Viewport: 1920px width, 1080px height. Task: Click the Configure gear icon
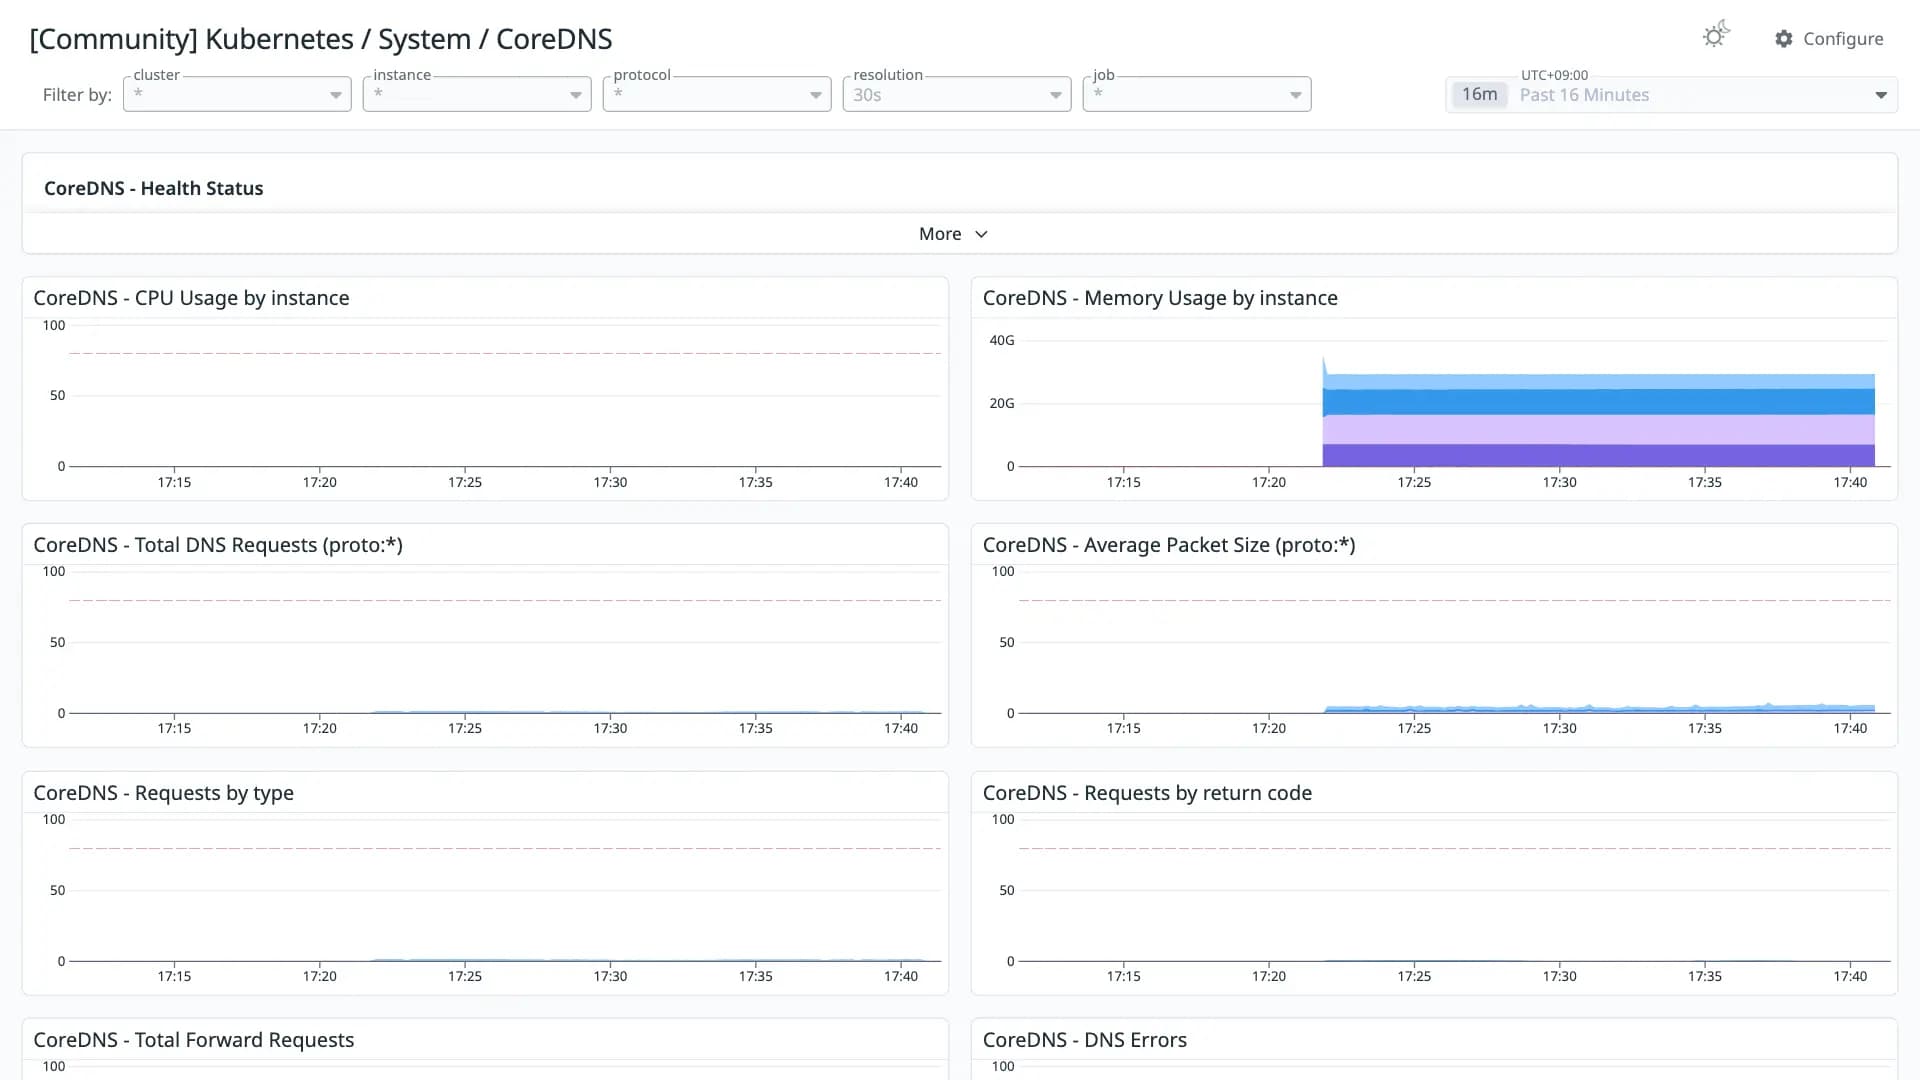[1784, 39]
